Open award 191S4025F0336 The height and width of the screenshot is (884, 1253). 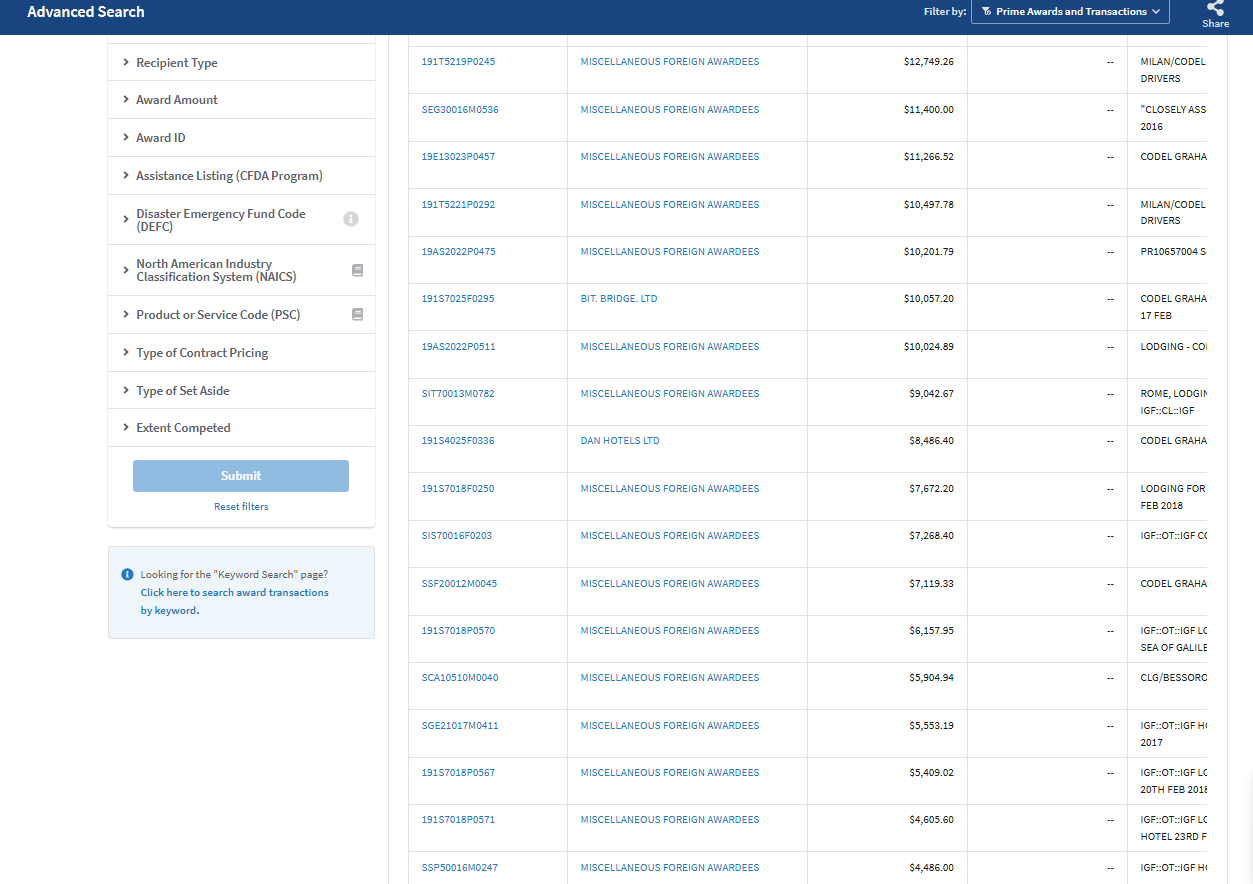coord(458,441)
